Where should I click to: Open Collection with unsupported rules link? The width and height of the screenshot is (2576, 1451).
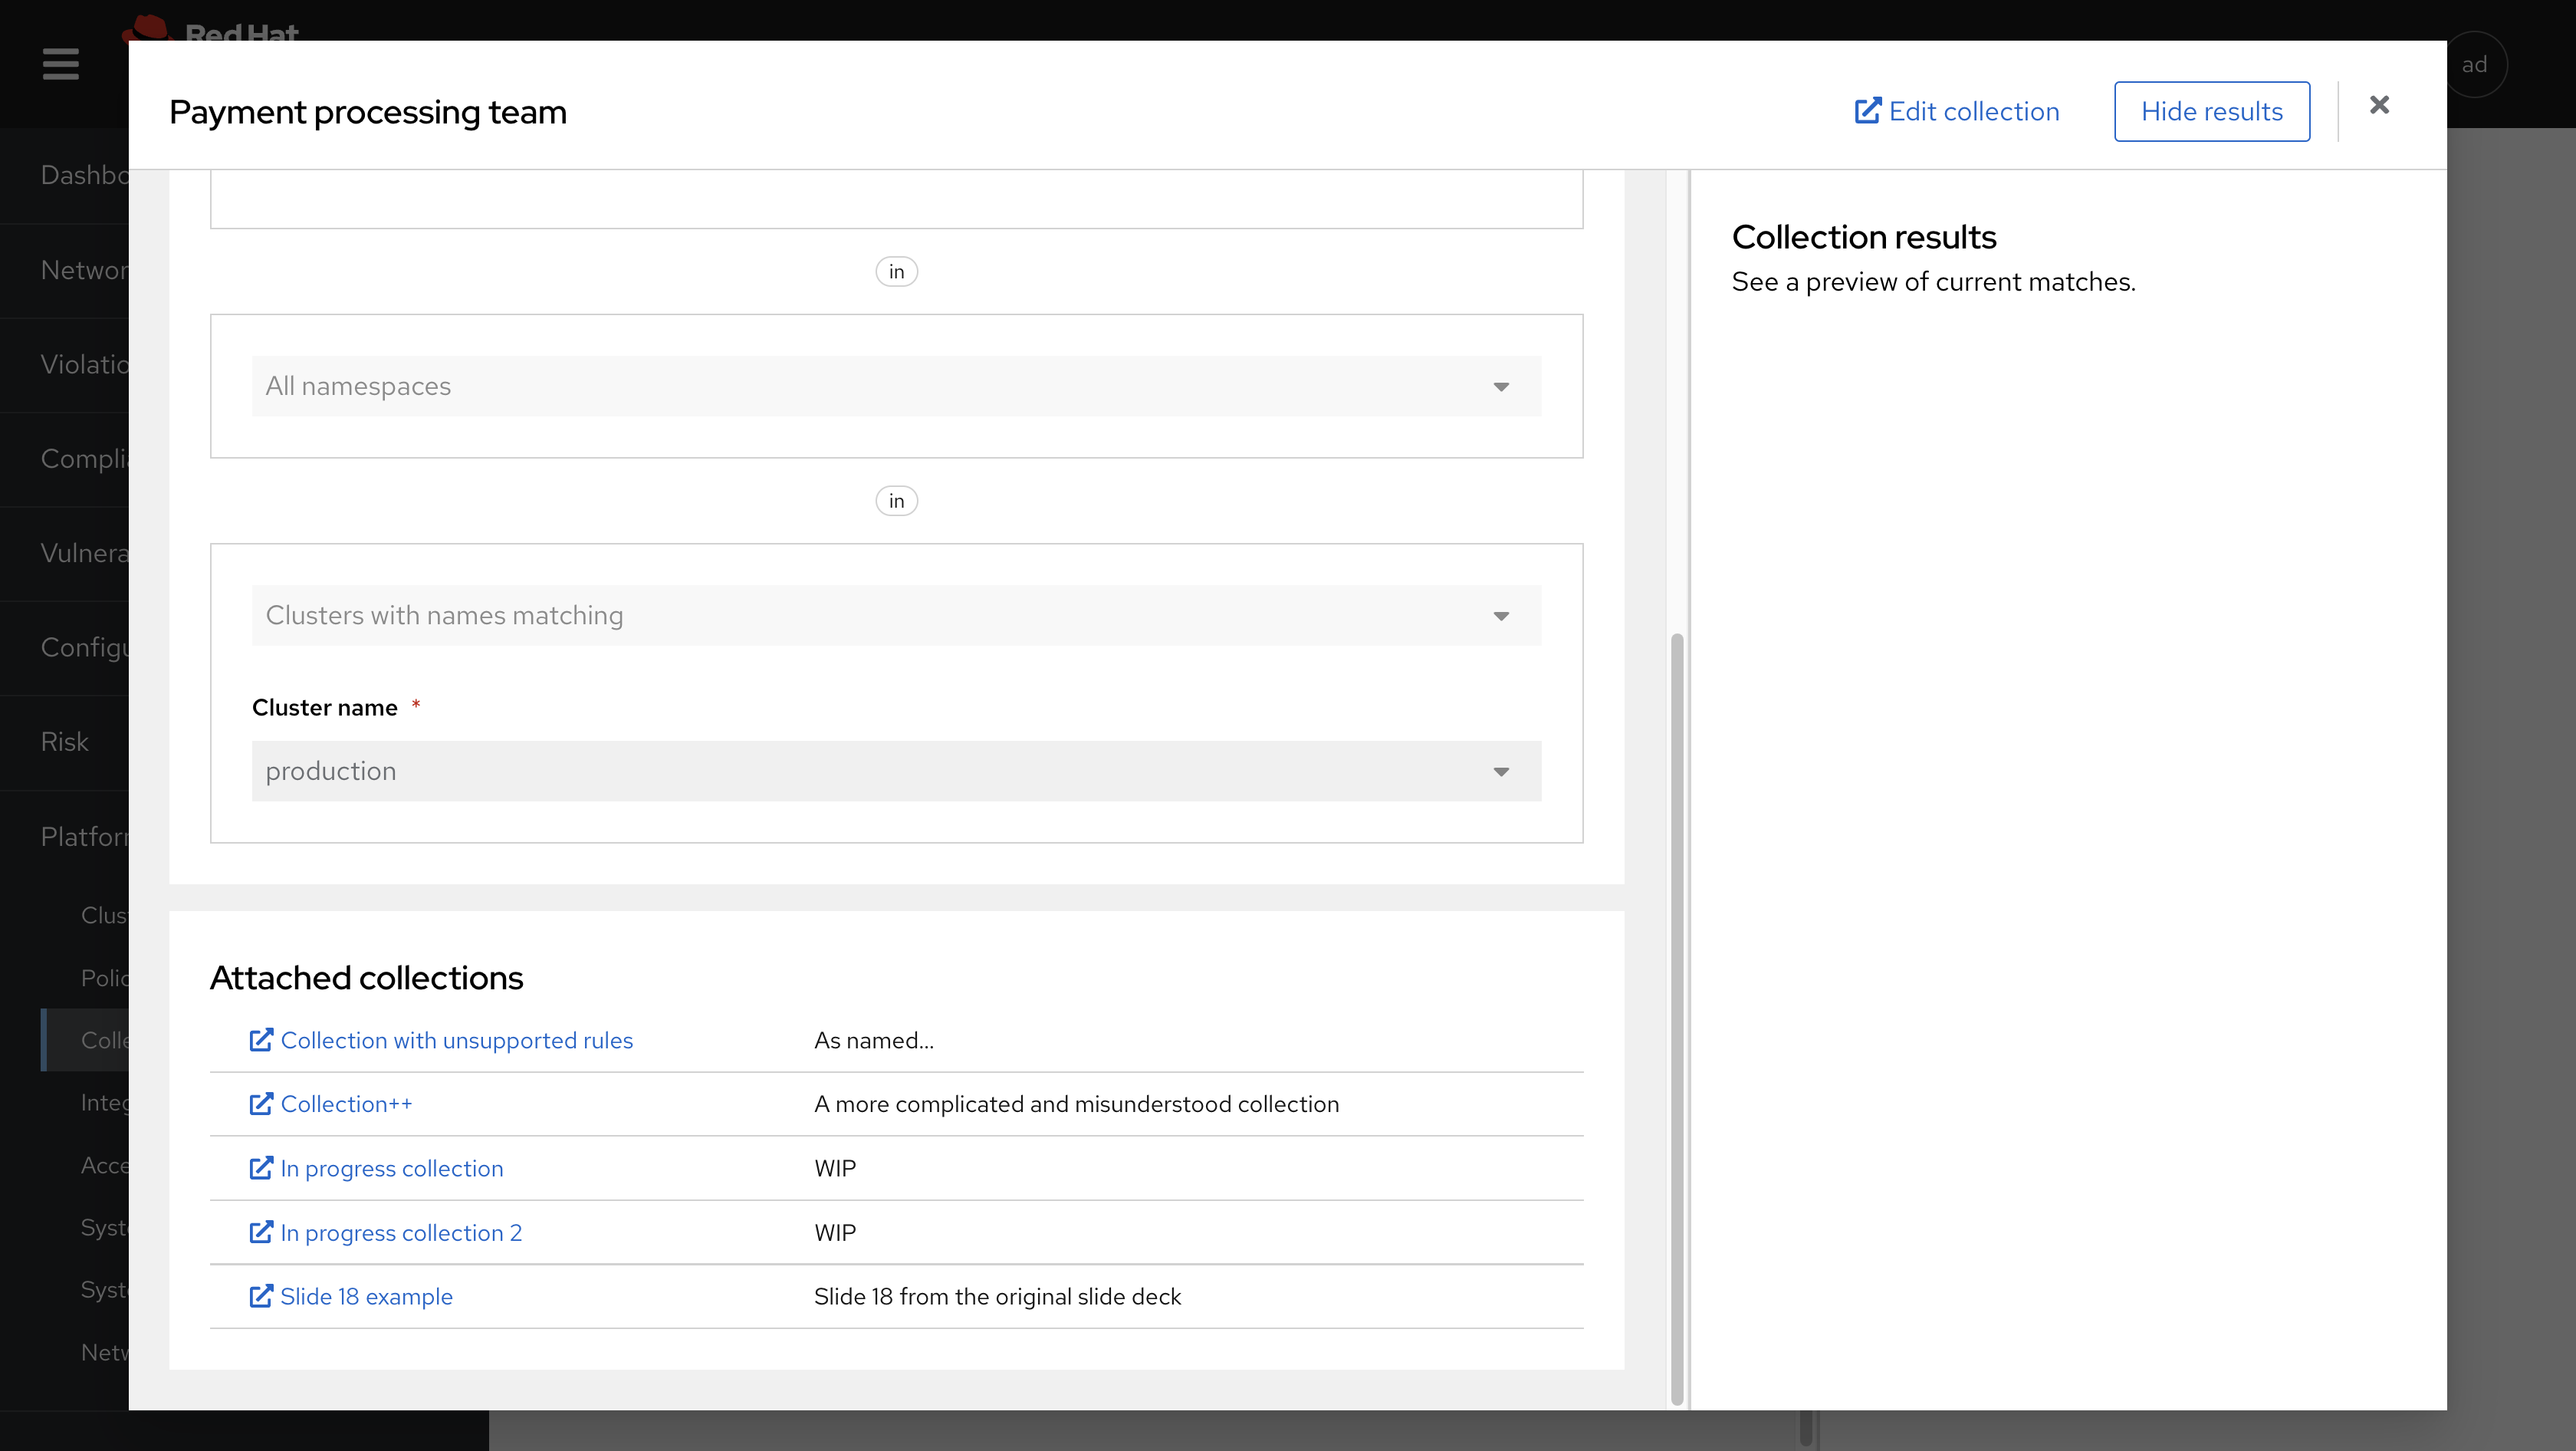tap(456, 1040)
